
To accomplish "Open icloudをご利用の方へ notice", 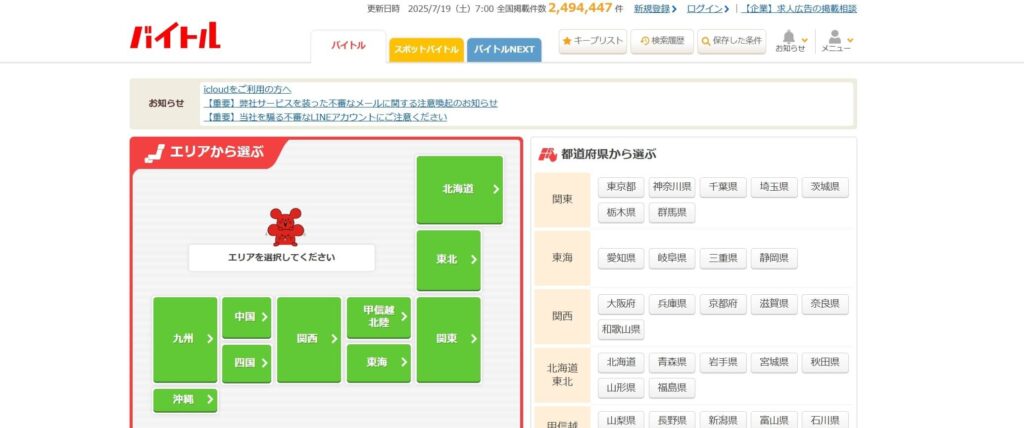I will coord(248,90).
